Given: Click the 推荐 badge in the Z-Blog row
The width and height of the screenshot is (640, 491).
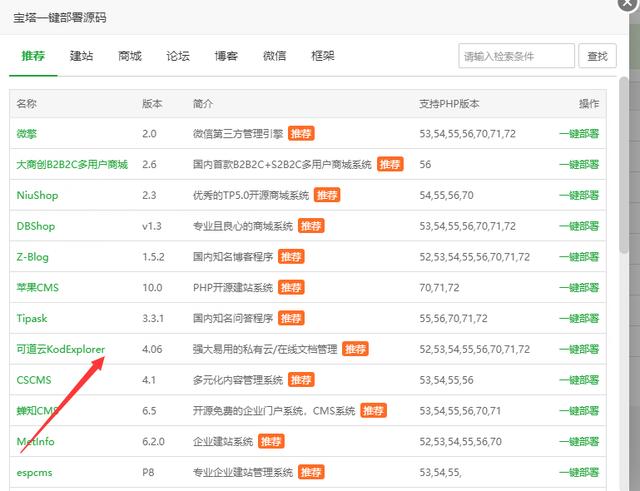Looking at the screenshot, I should tap(291, 257).
